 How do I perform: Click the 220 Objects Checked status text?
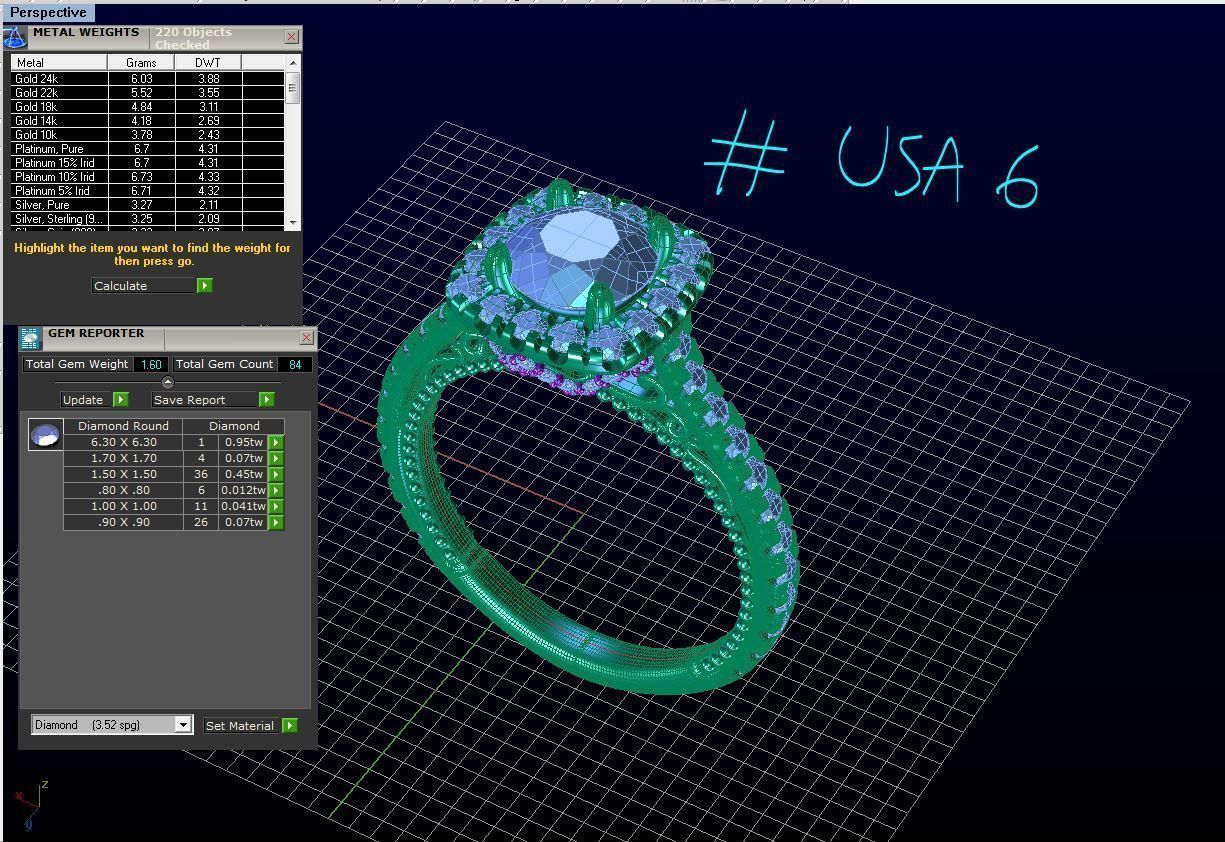193,38
